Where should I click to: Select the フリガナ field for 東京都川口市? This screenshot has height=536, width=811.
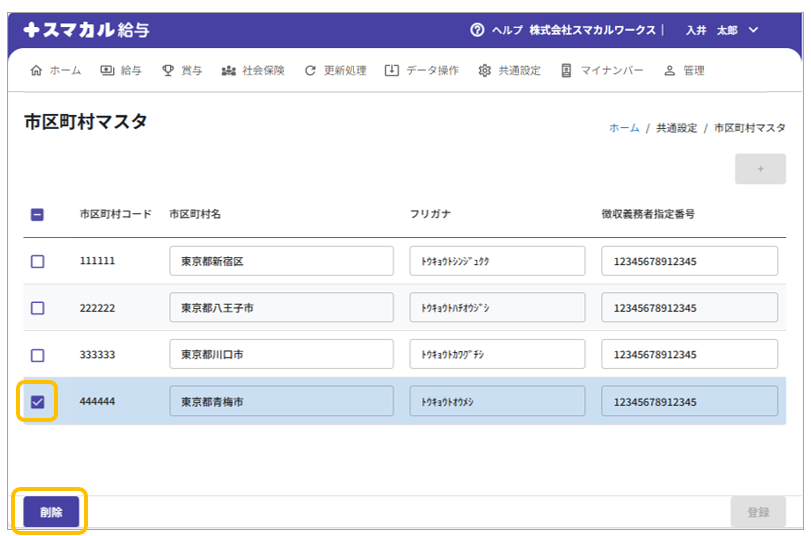pos(497,354)
